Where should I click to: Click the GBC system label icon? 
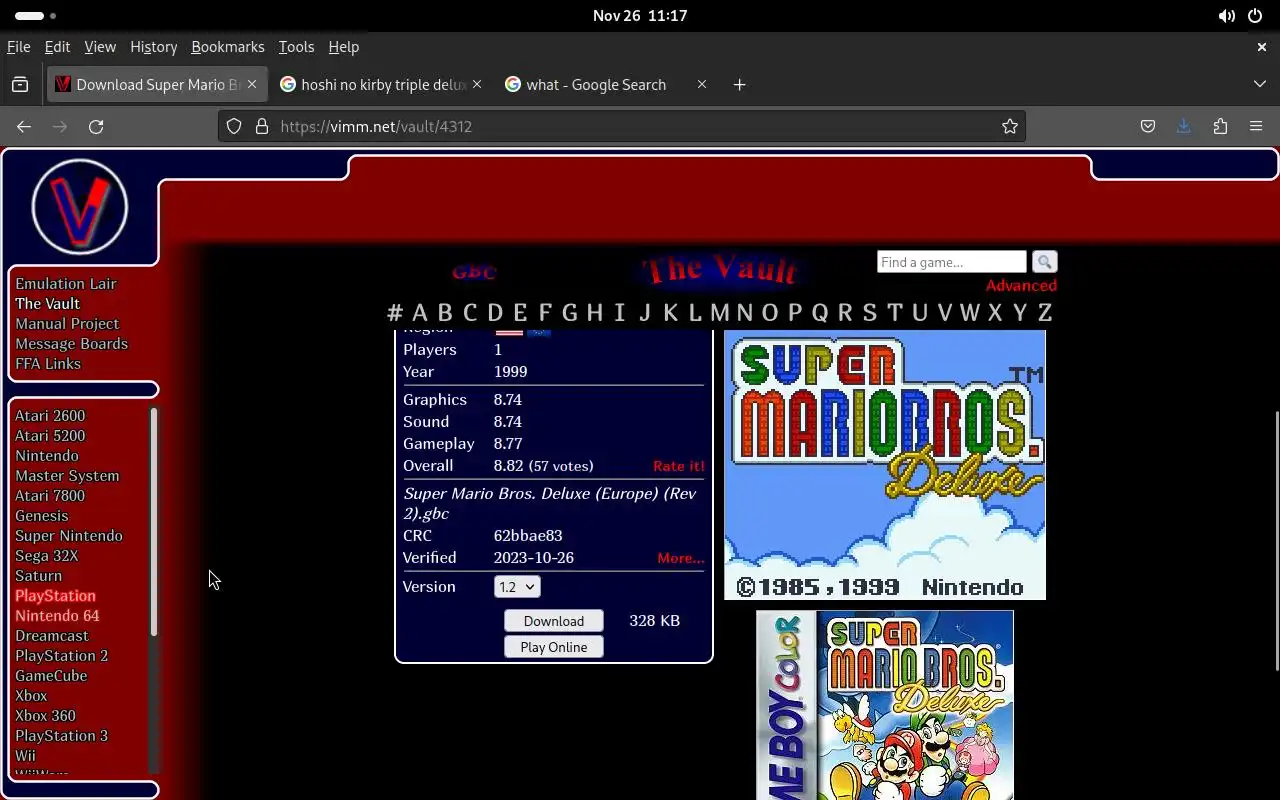point(474,271)
